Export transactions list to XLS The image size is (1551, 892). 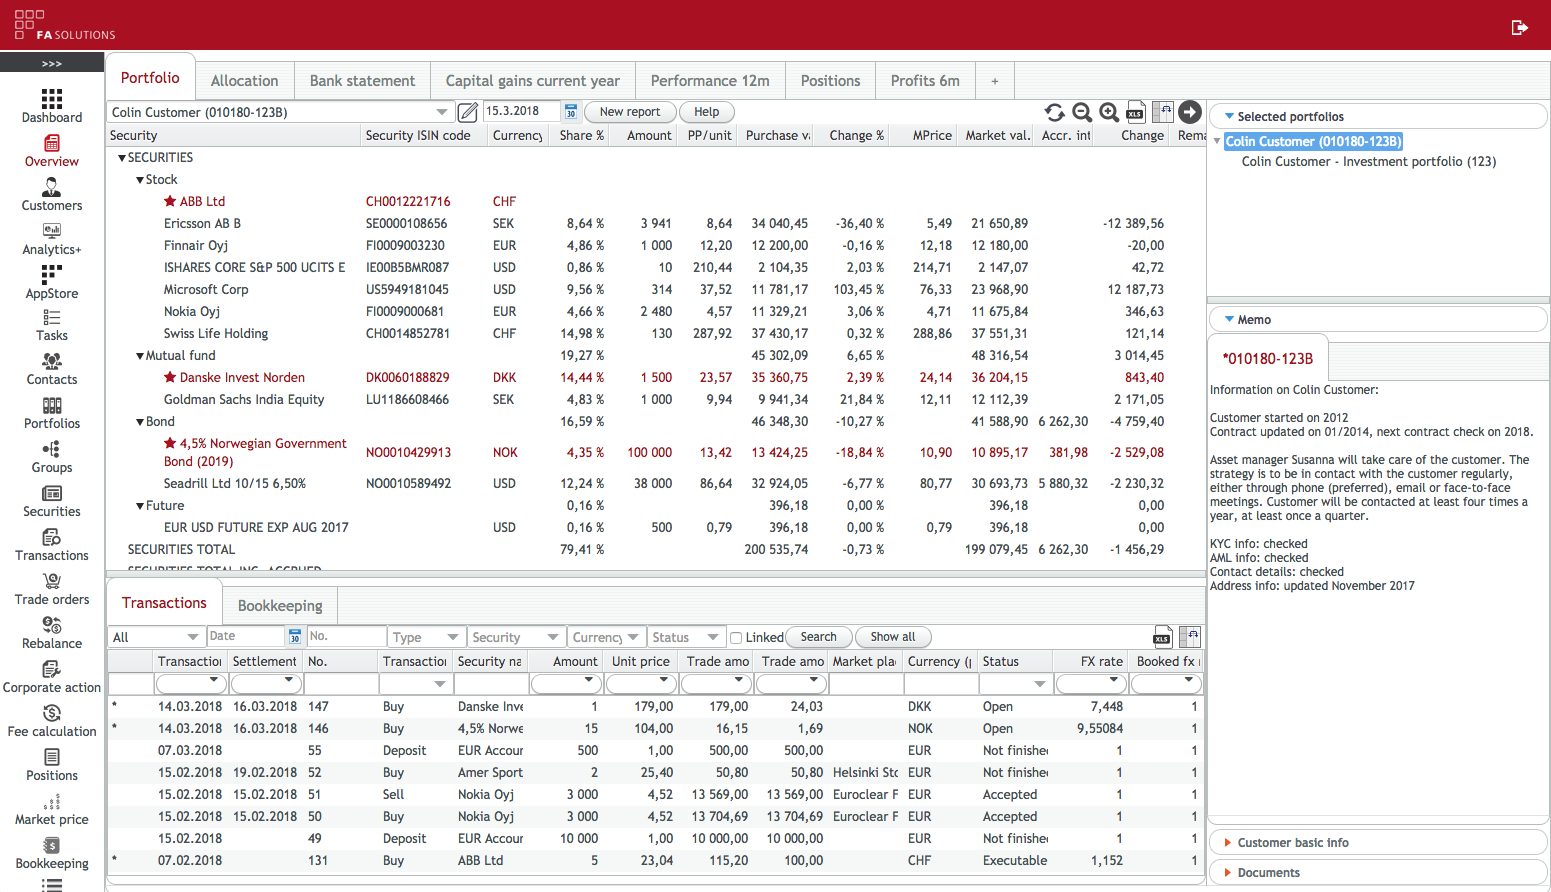pyautogui.click(x=1162, y=637)
